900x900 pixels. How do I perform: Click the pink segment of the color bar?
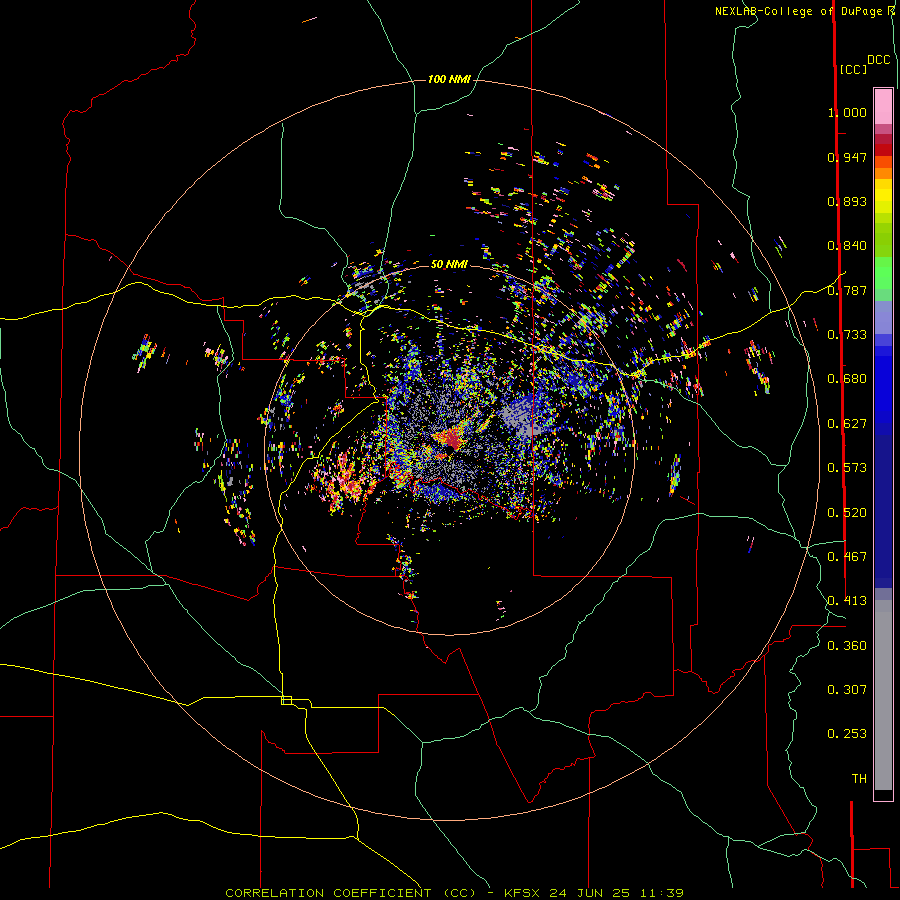click(x=883, y=107)
